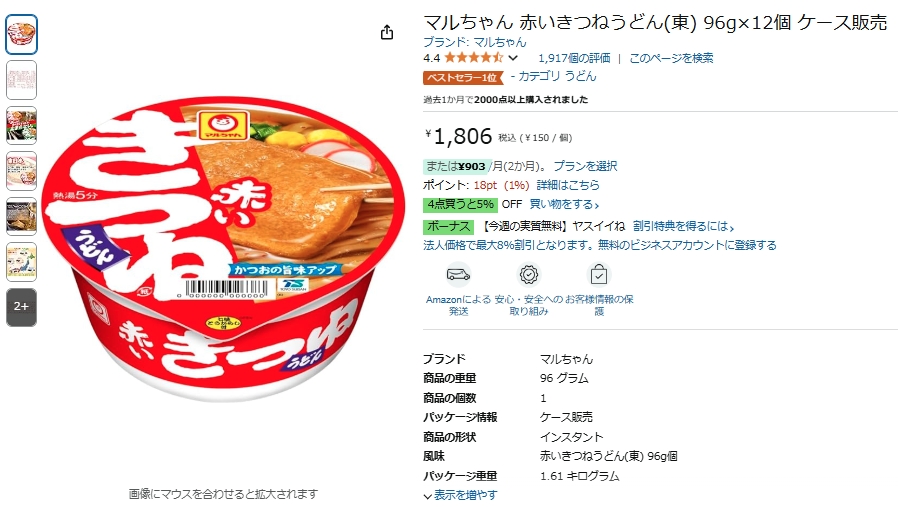Click プランを選択 installment link
This screenshot has width=898, height=507.
click(585, 166)
